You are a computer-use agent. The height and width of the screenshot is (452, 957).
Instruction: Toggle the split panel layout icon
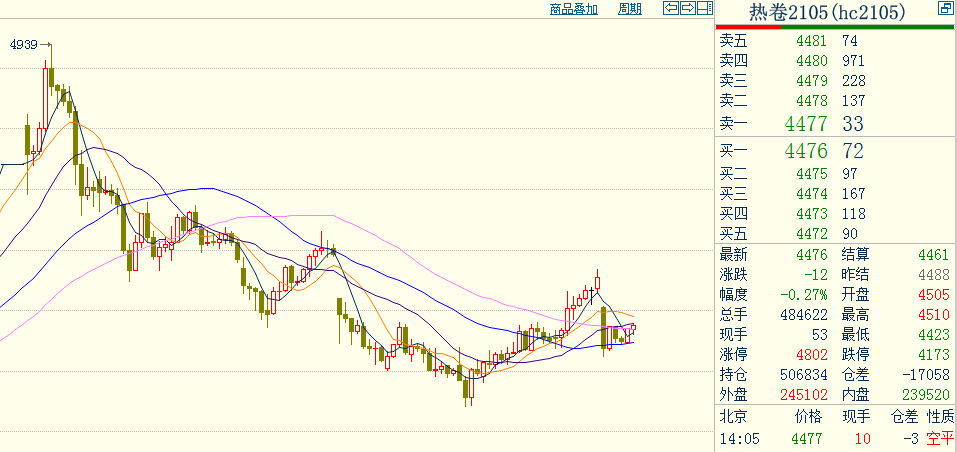(705, 9)
